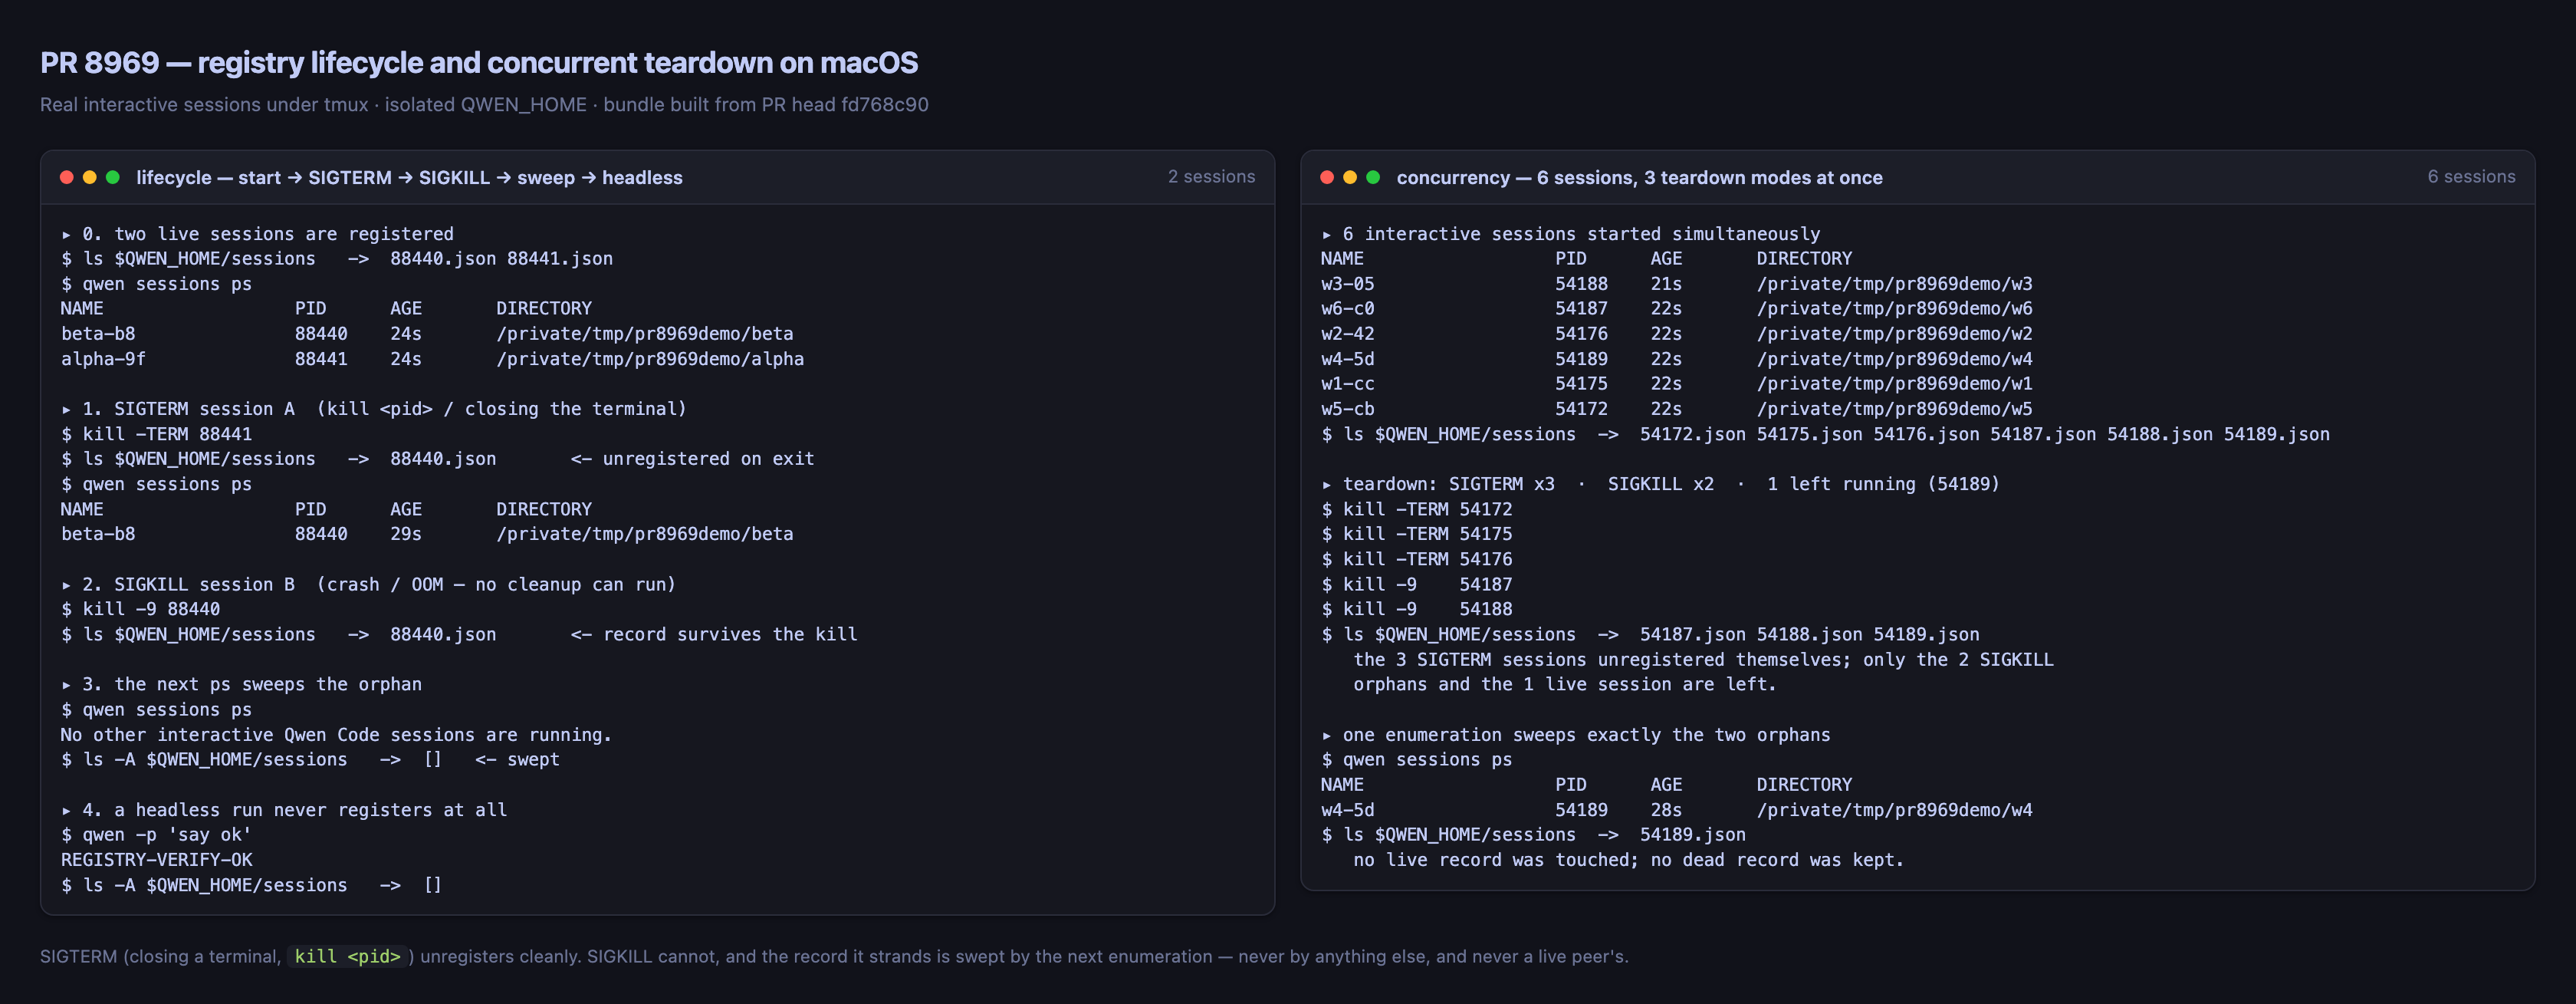Click the row 'w3-05' with PID 54188

coord(1677,283)
